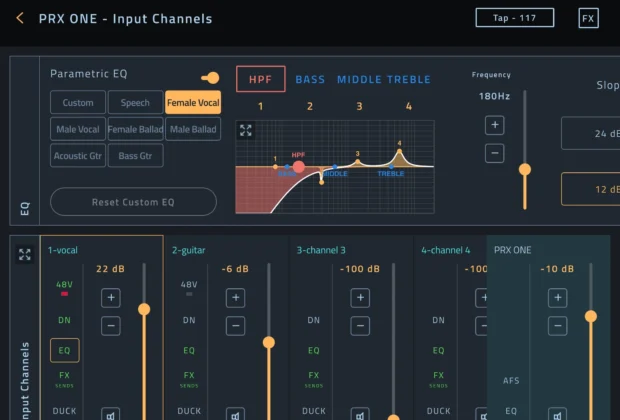Image resolution: width=620 pixels, height=420 pixels.
Task: Toggle DUCK on 2-guitar channel
Action: (x=189, y=411)
